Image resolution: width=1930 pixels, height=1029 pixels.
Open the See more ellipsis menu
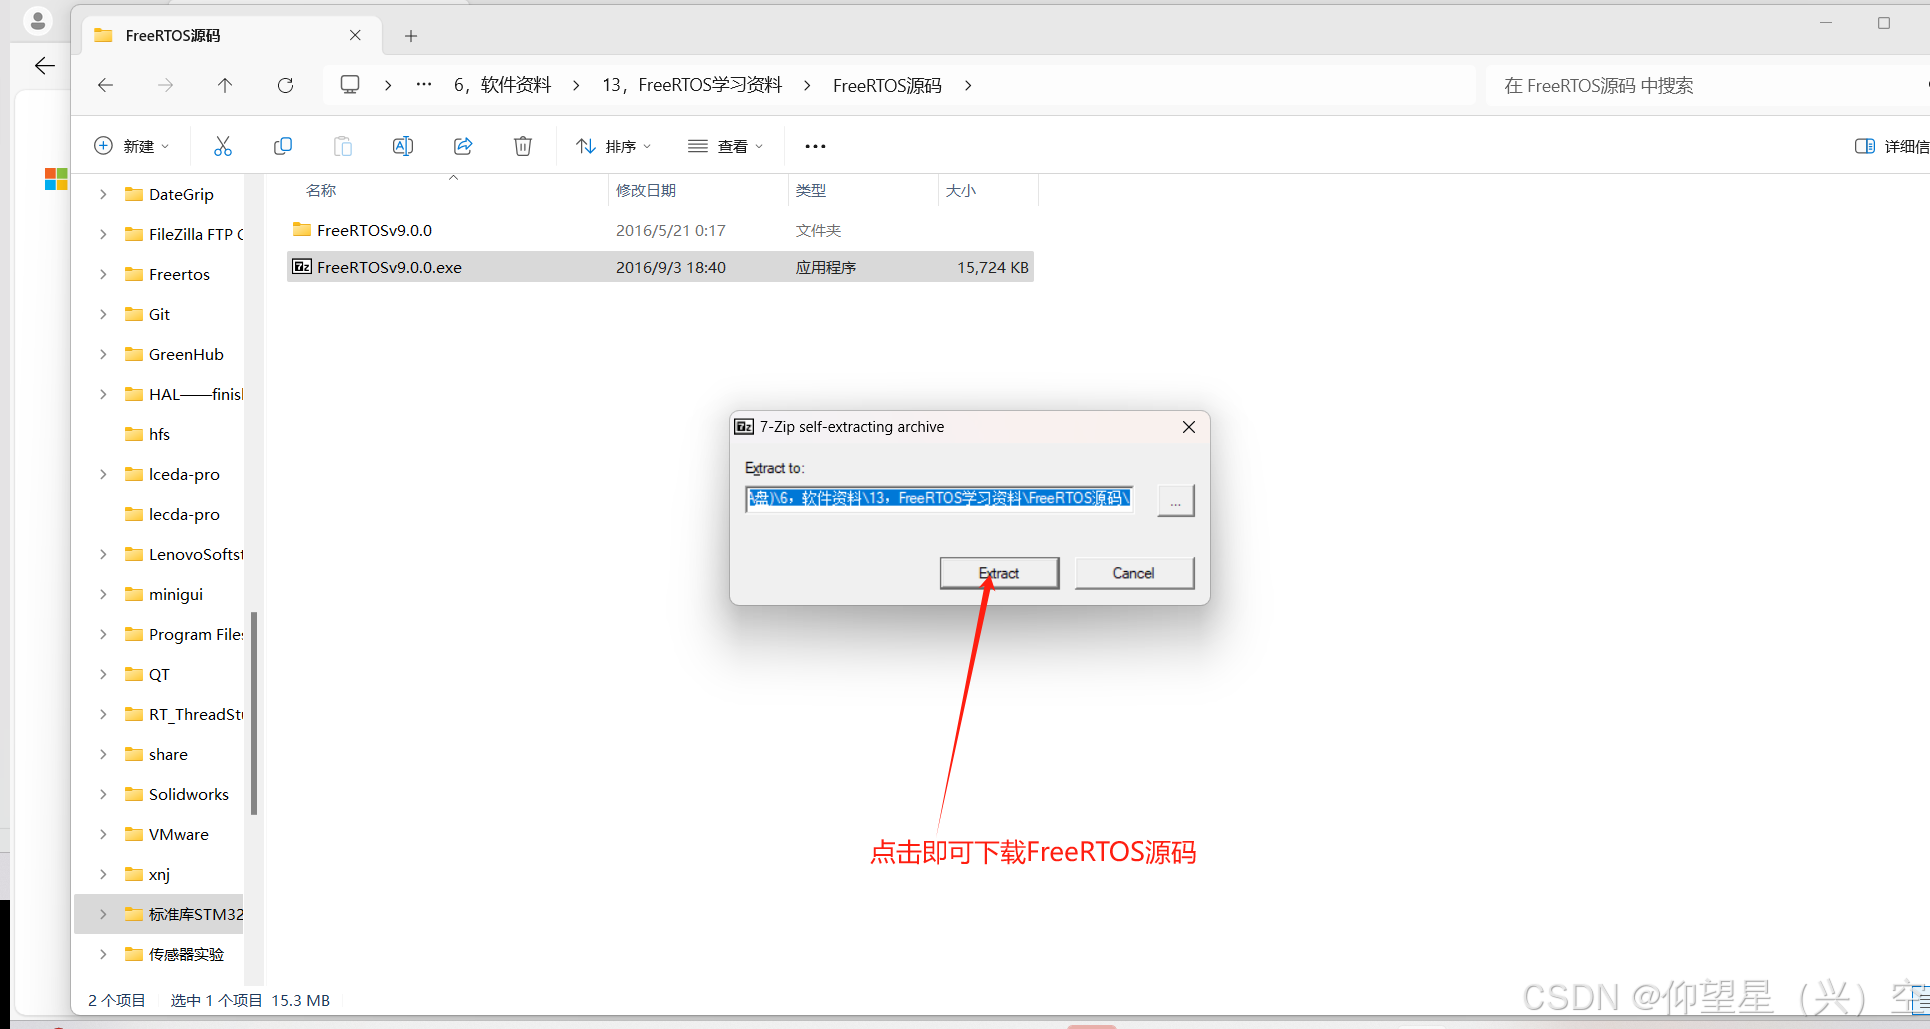(x=816, y=146)
